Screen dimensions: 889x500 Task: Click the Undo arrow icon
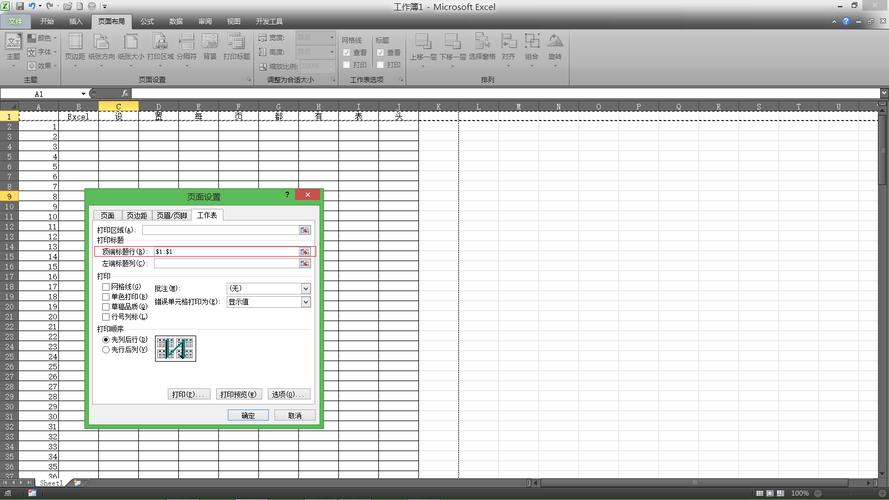32,6
